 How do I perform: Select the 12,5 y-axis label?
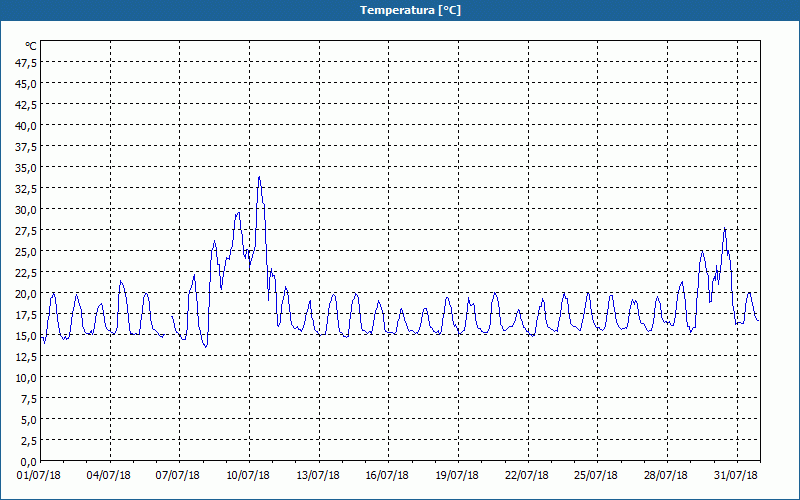click(x=27, y=357)
